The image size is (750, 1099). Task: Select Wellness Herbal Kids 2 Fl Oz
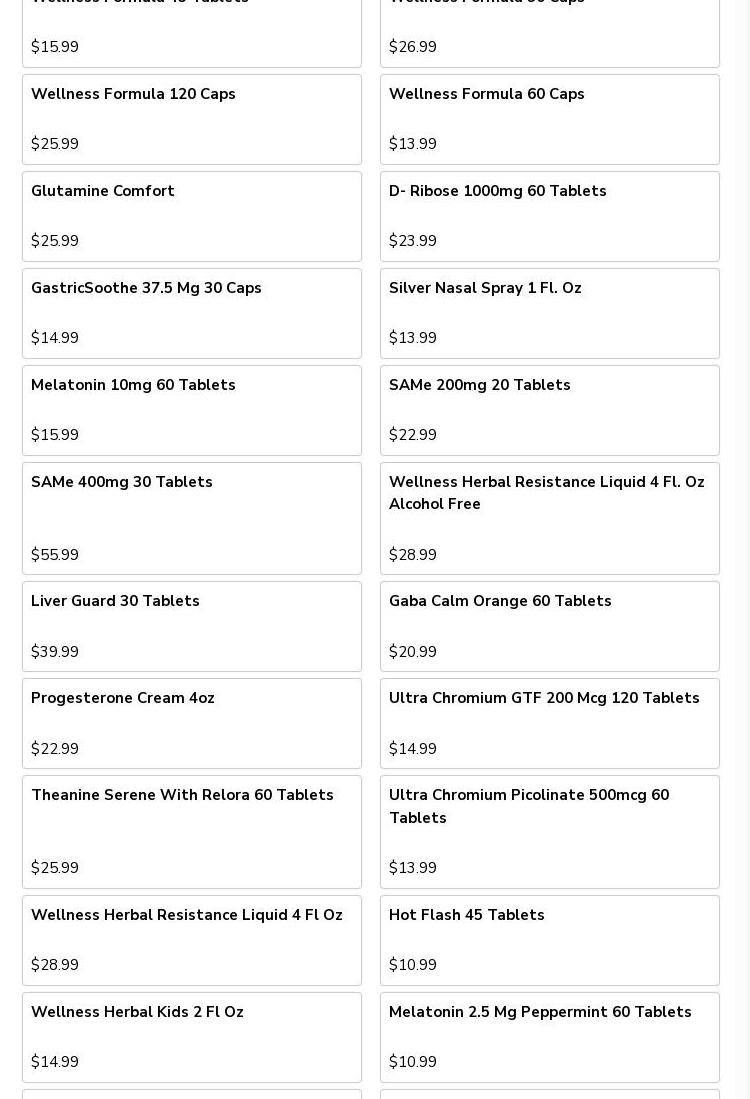[x=192, y=1037]
